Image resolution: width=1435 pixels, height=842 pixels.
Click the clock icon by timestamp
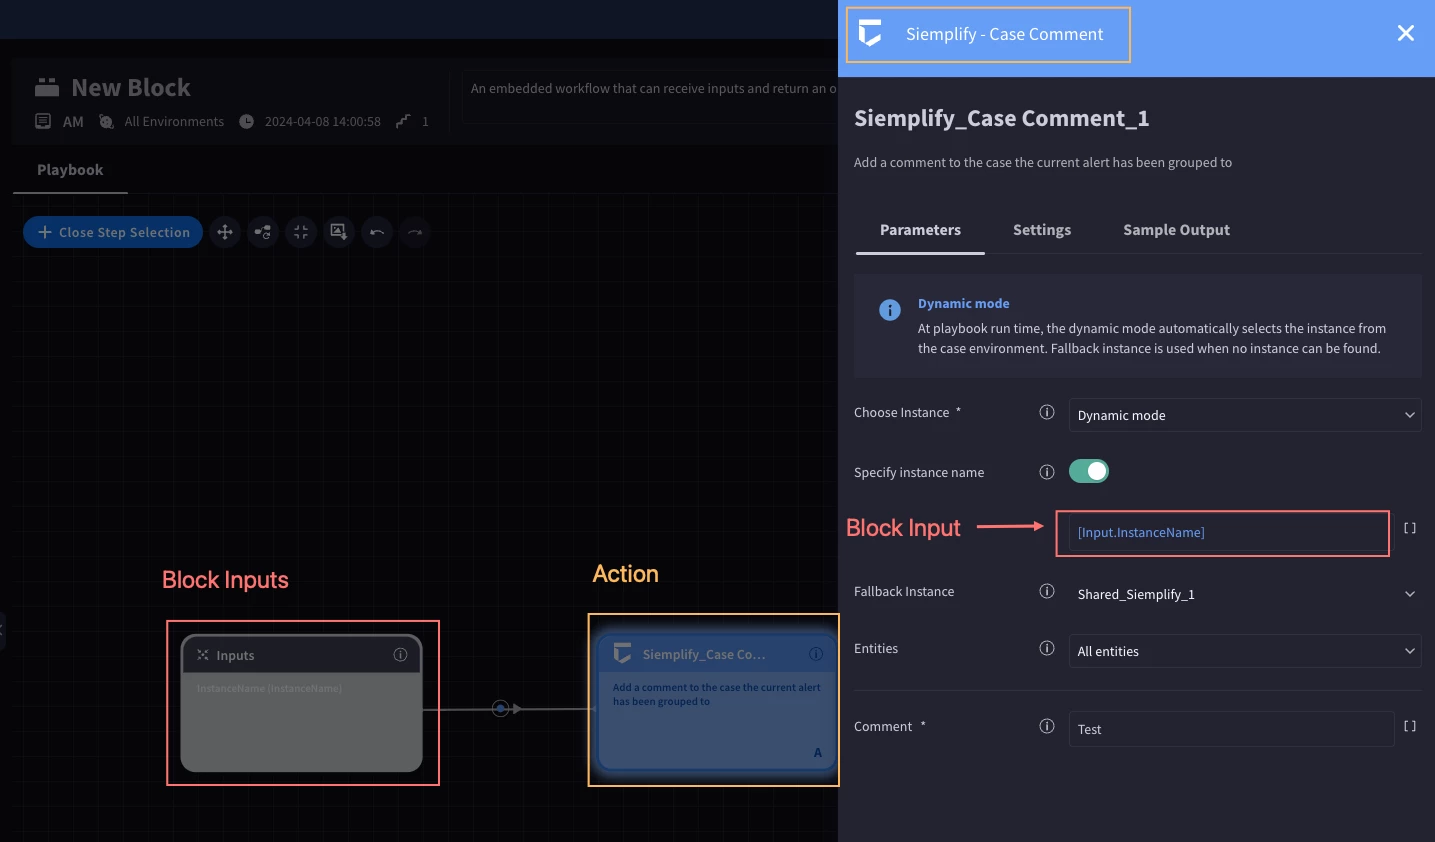tap(246, 122)
